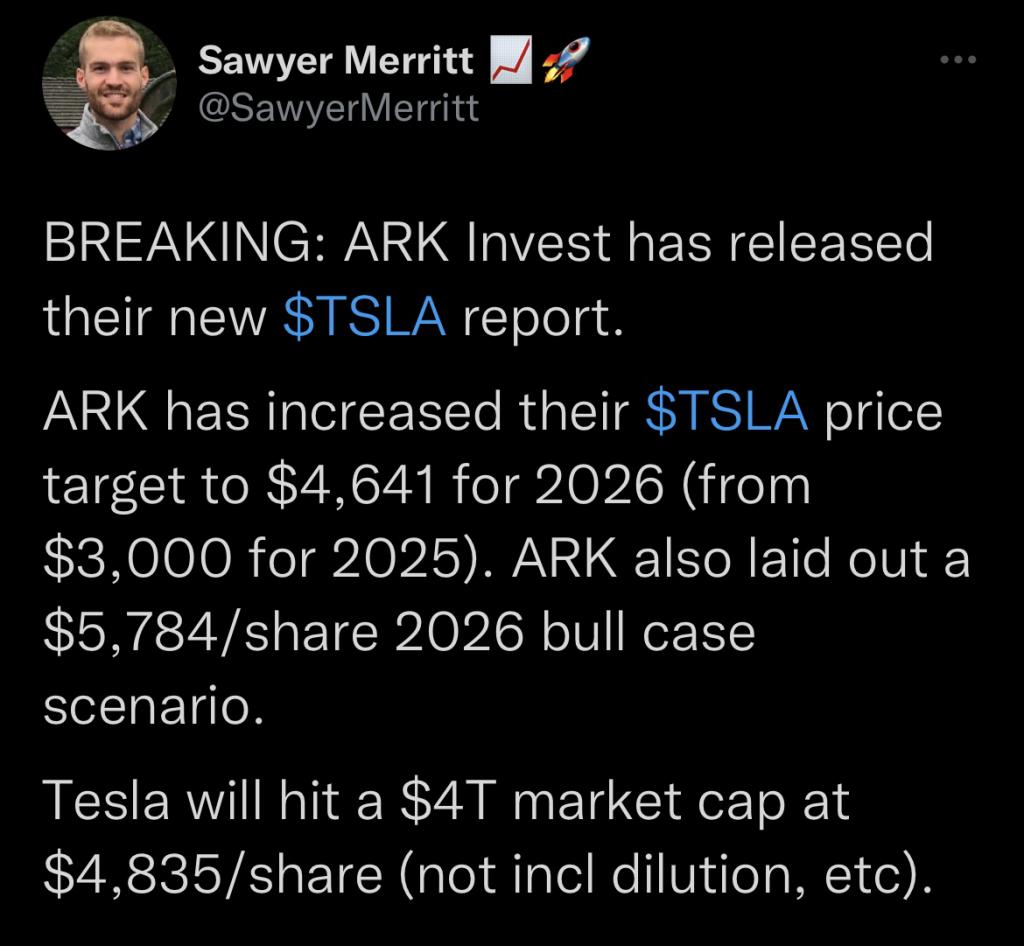Open the $TSLA cashtag before "price"
Image resolution: width=1024 pixels, height=946 pixels.
(x=726, y=411)
